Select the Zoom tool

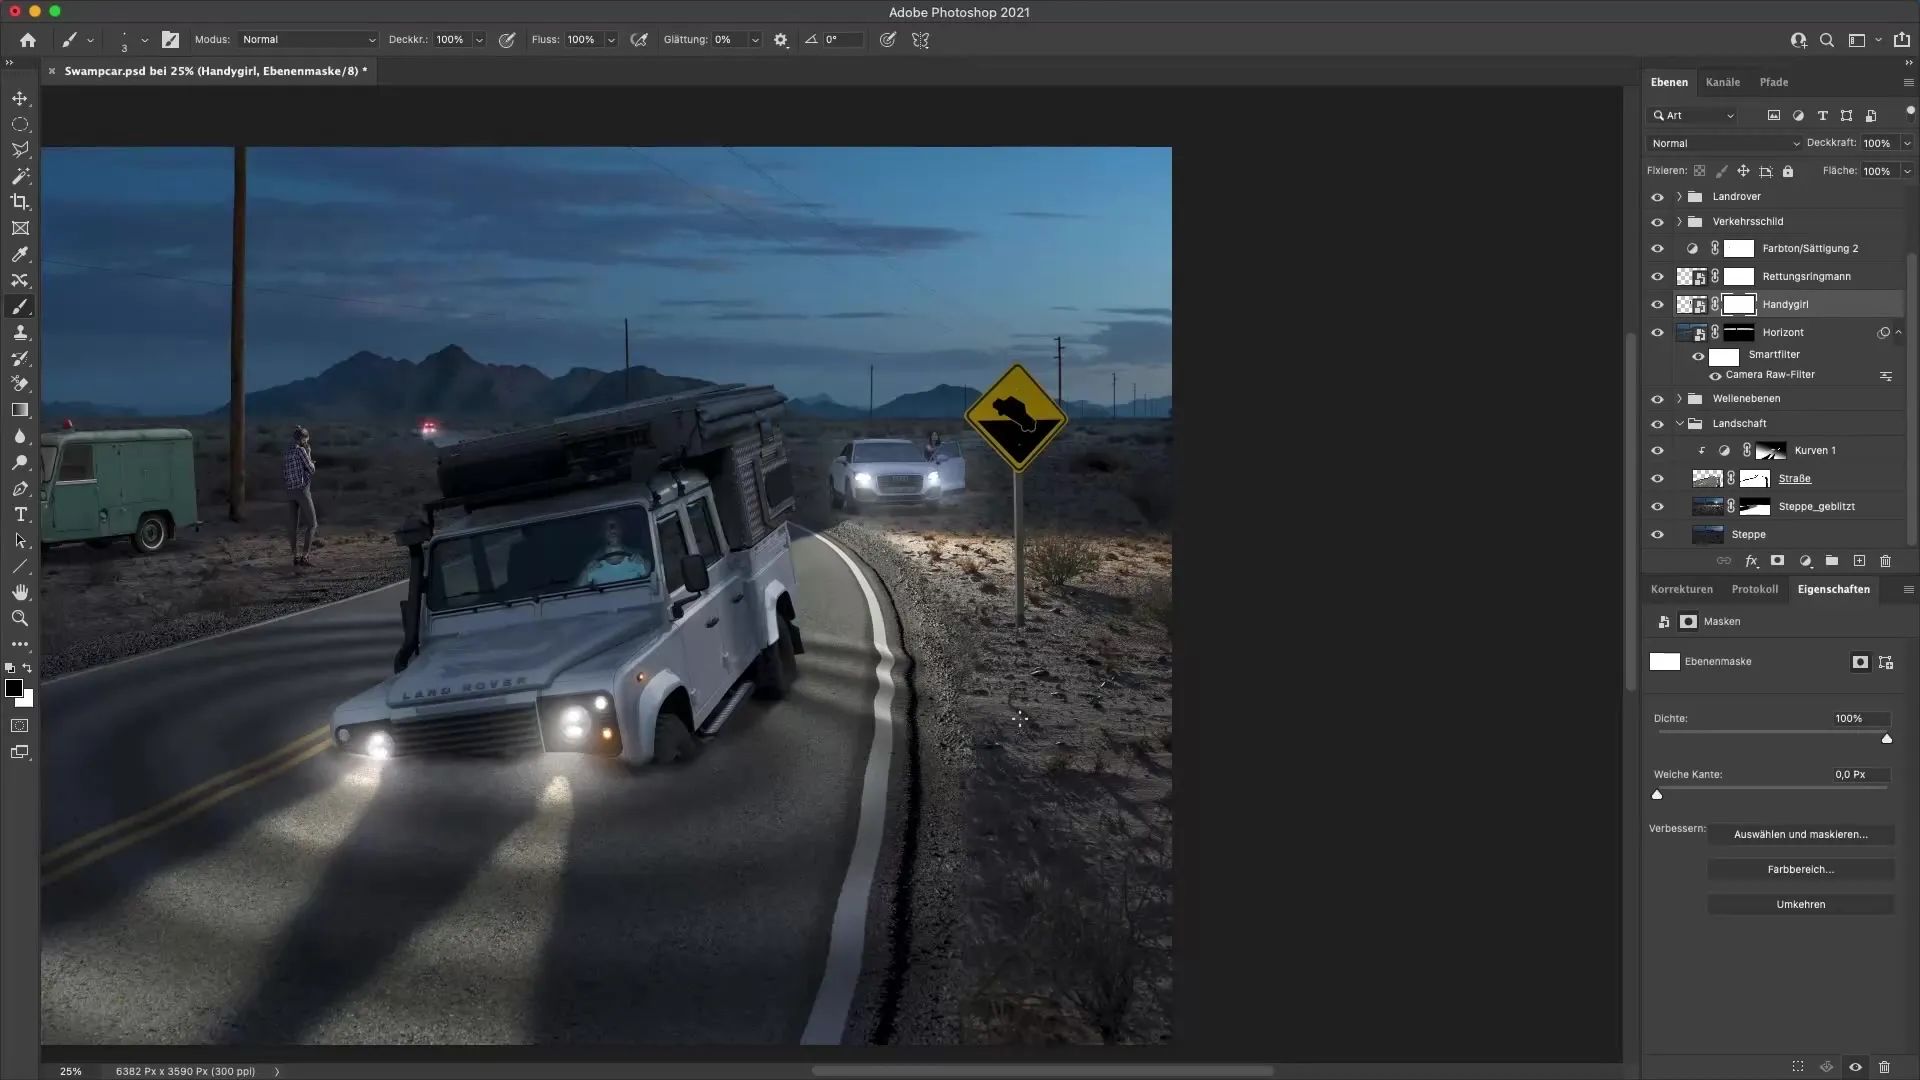[x=20, y=618]
